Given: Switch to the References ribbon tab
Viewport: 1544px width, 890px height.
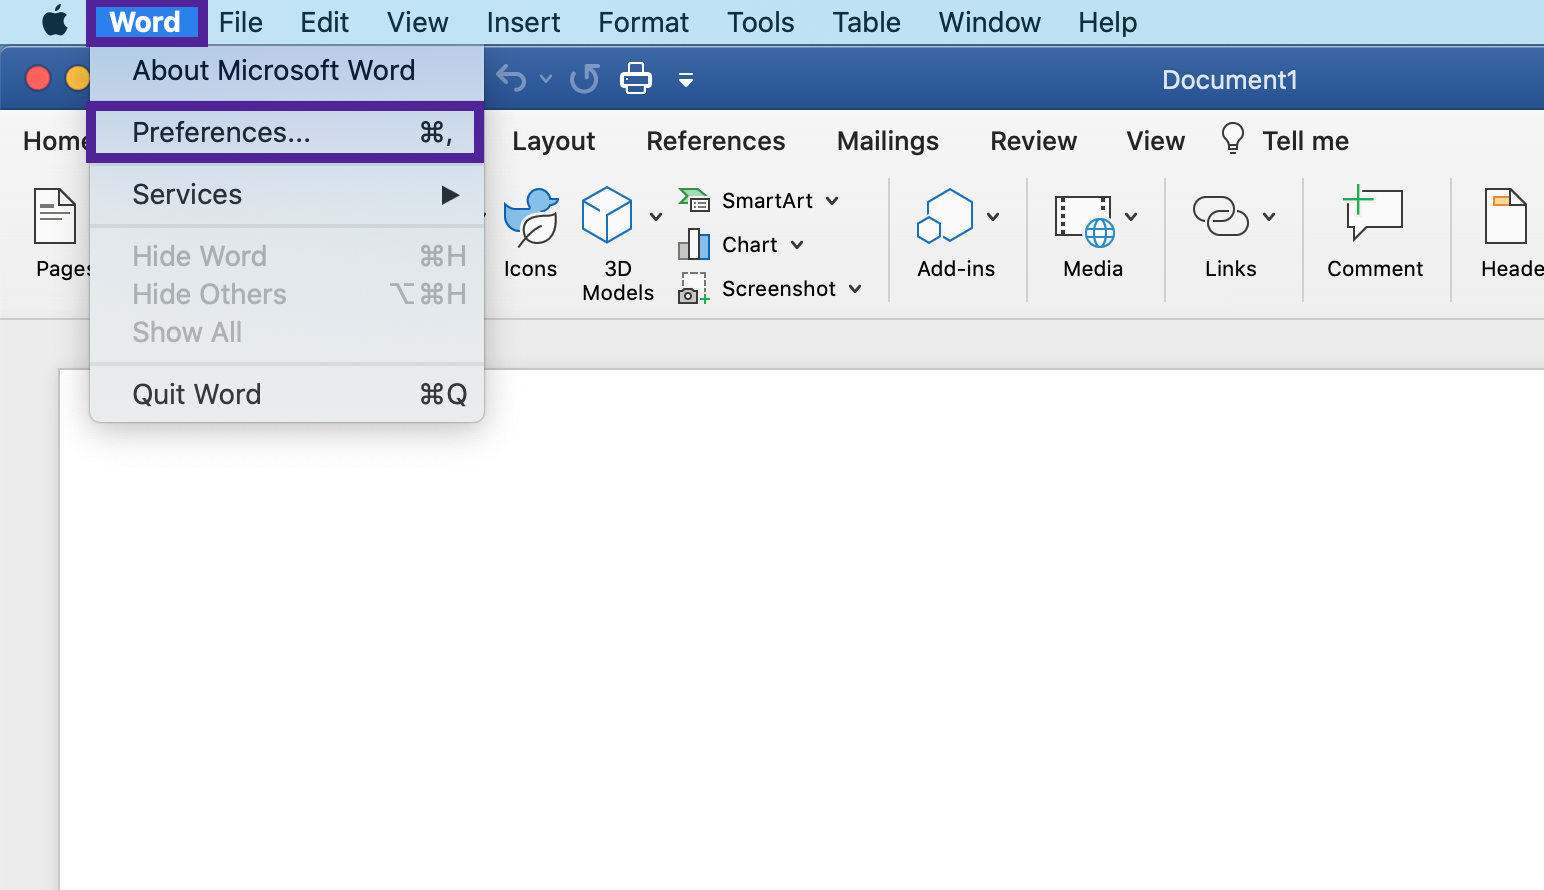Looking at the screenshot, I should 715,141.
